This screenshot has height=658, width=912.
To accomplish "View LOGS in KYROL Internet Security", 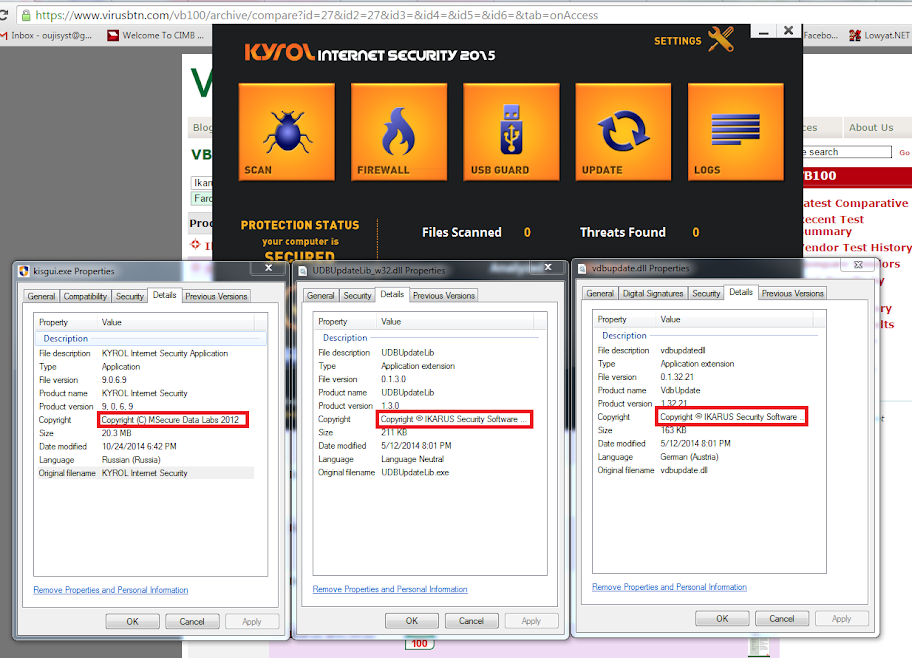I will (735, 131).
